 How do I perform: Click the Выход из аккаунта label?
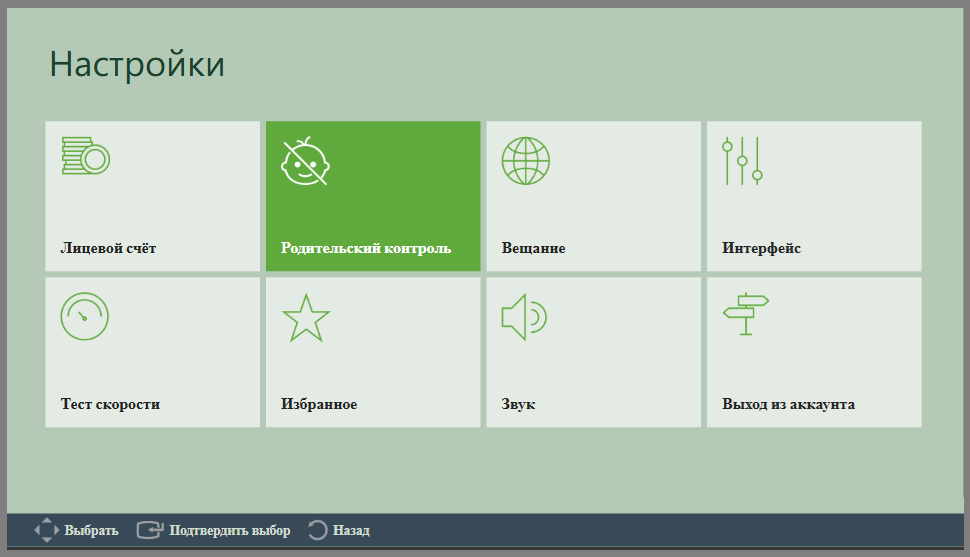[788, 404]
